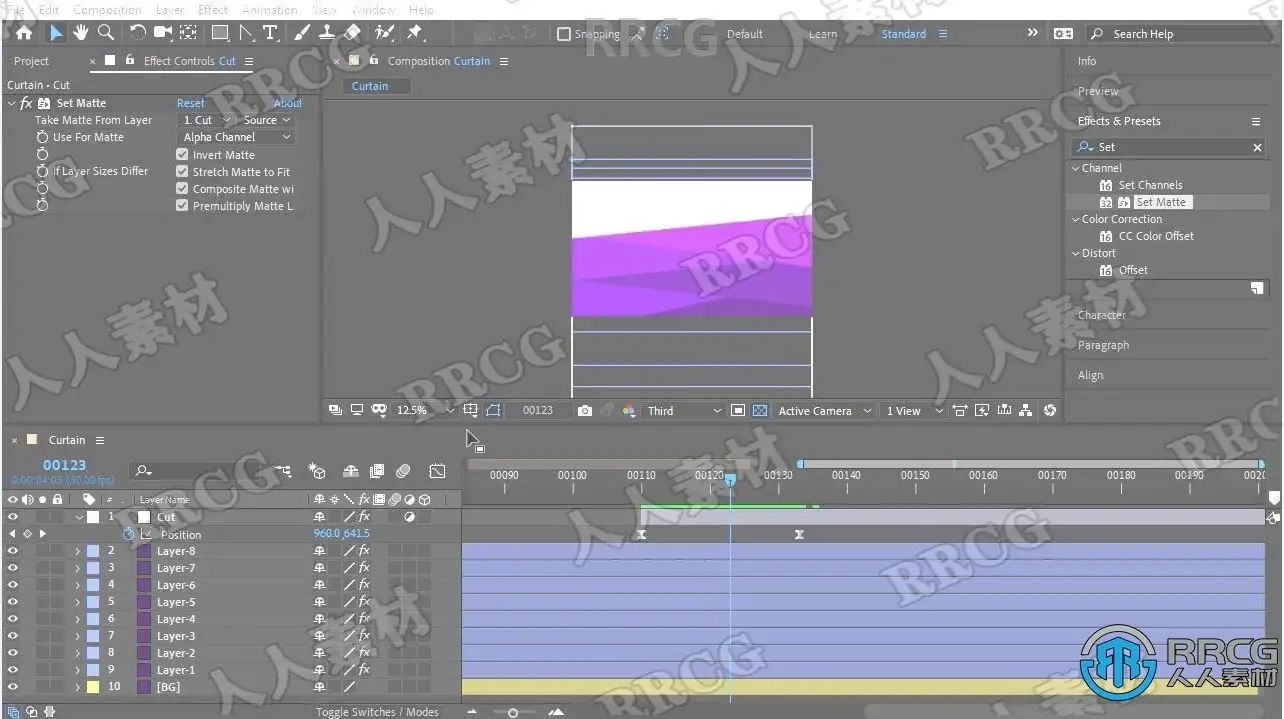1284x719 pixels.
Task: Hide Layer-8 using its eye toggle
Action: click(13, 551)
